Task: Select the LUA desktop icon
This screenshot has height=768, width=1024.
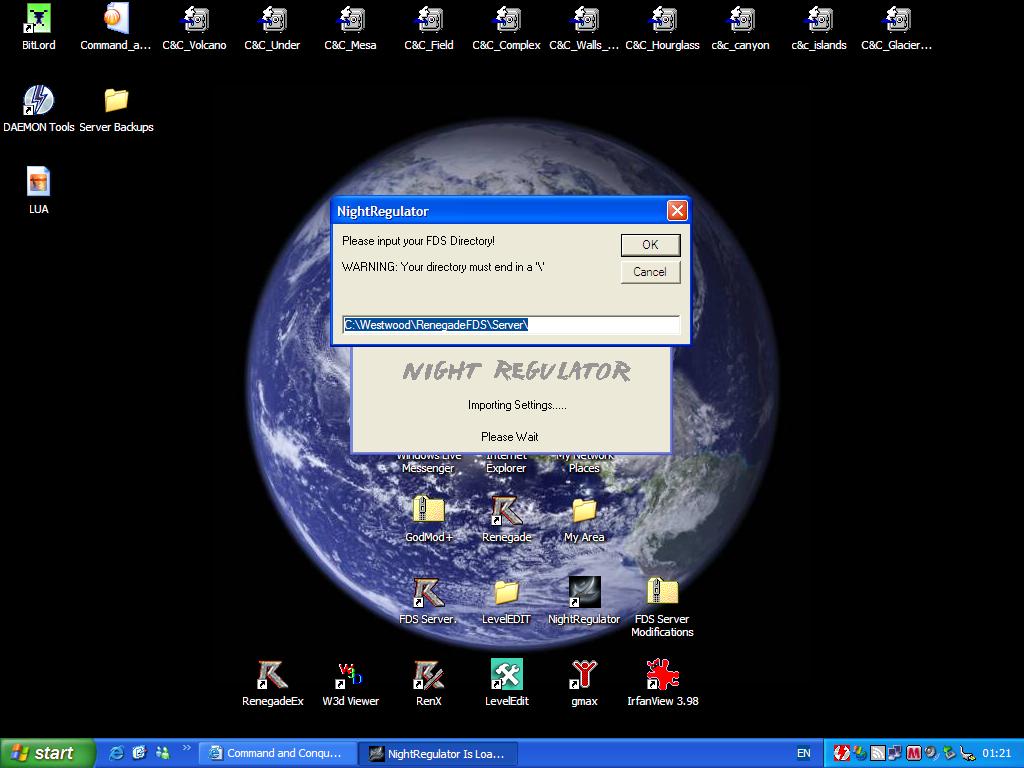Action: [38, 183]
